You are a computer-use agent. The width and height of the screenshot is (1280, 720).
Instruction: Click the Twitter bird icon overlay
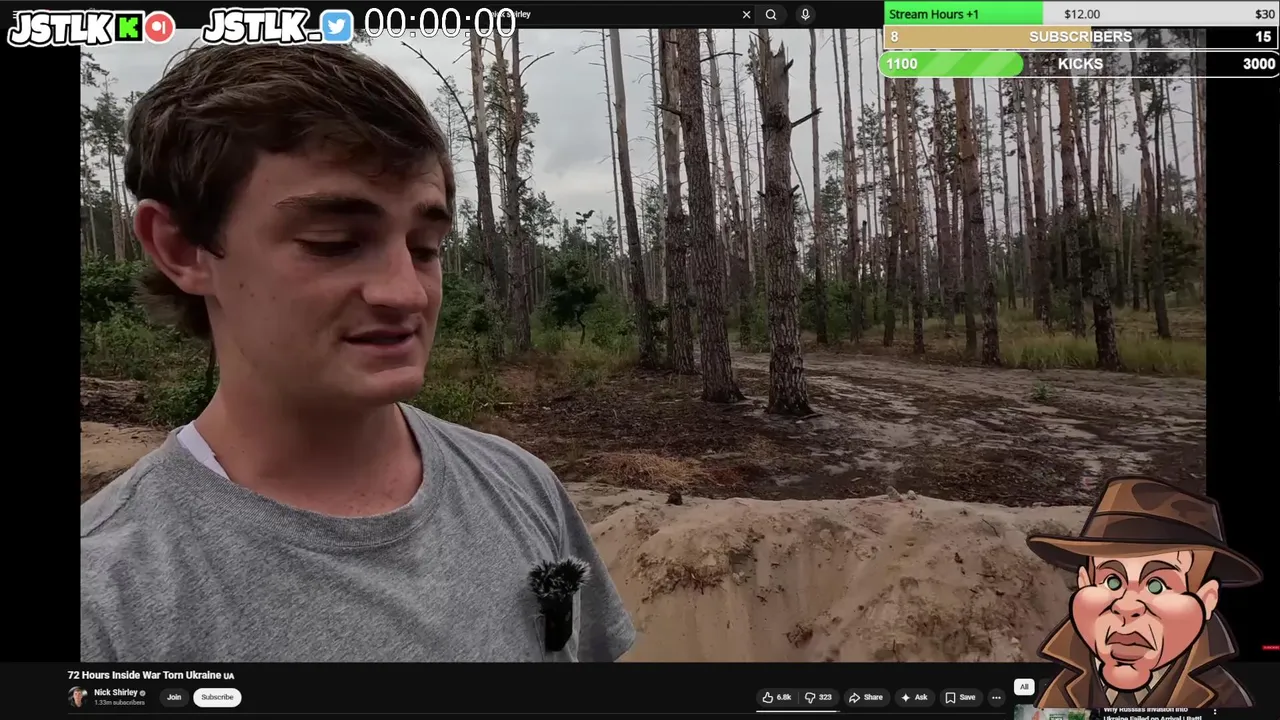click(337, 28)
